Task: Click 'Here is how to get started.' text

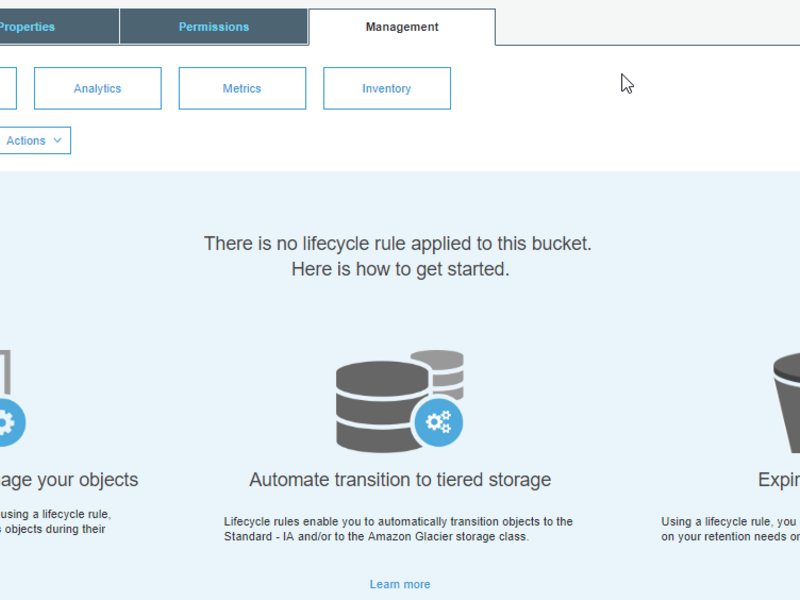Action: pos(400,269)
